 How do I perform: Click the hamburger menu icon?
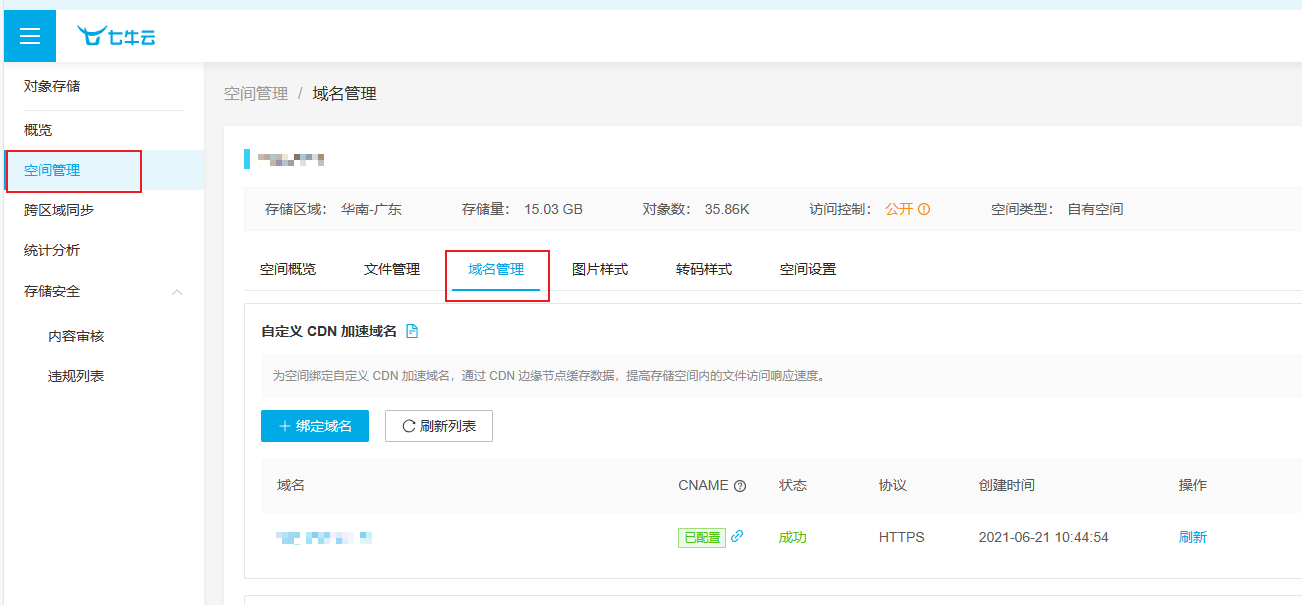coord(30,36)
